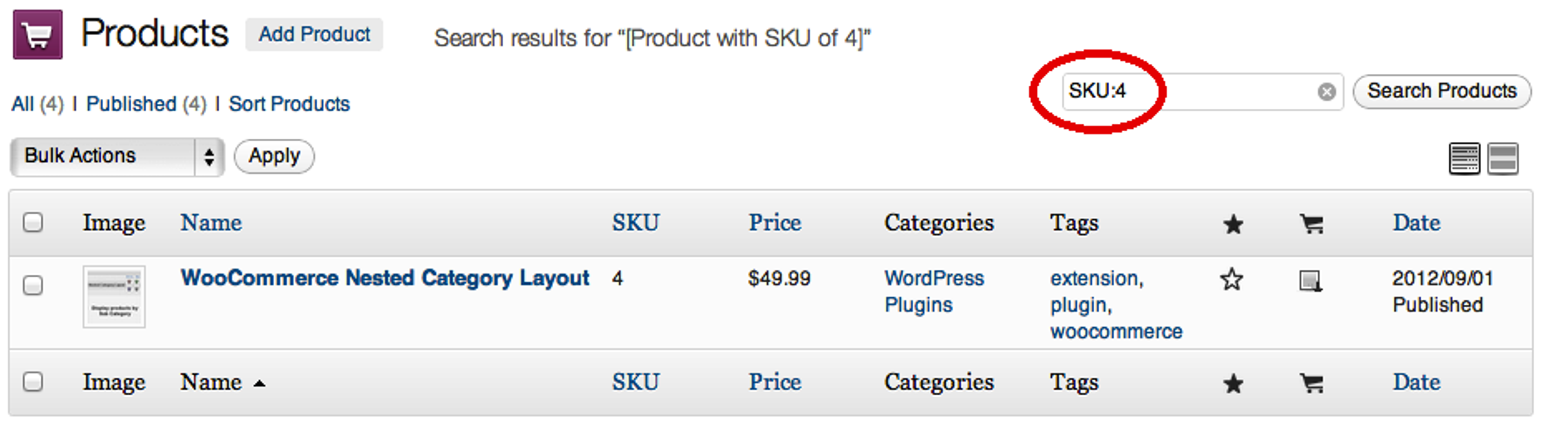Select all products with the header checkbox

(x=33, y=223)
